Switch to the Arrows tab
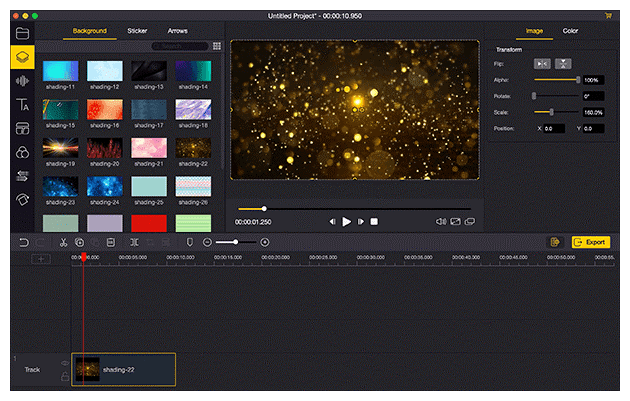This screenshot has height=401, width=630. (x=178, y=31)
